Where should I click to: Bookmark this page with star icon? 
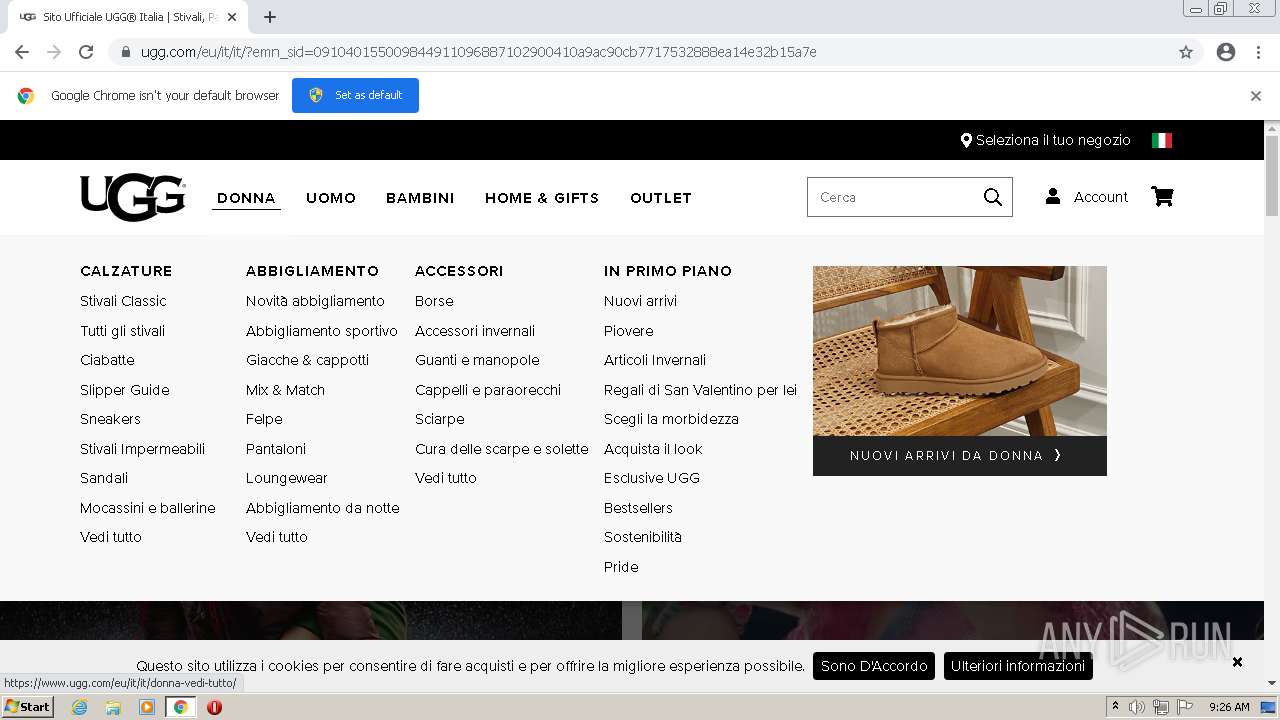pos(1186,52)
